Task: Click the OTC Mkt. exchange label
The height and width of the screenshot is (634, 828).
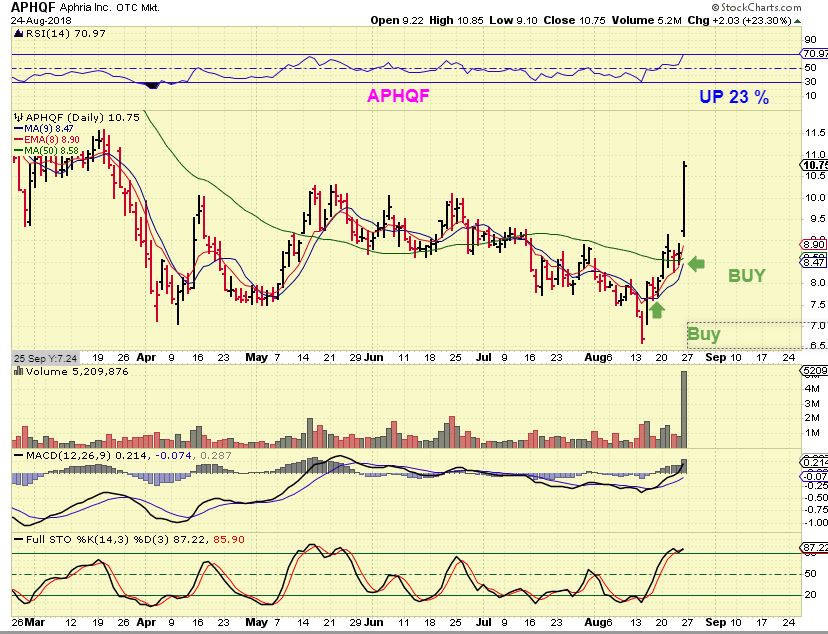Action: [x=137, y=7]
